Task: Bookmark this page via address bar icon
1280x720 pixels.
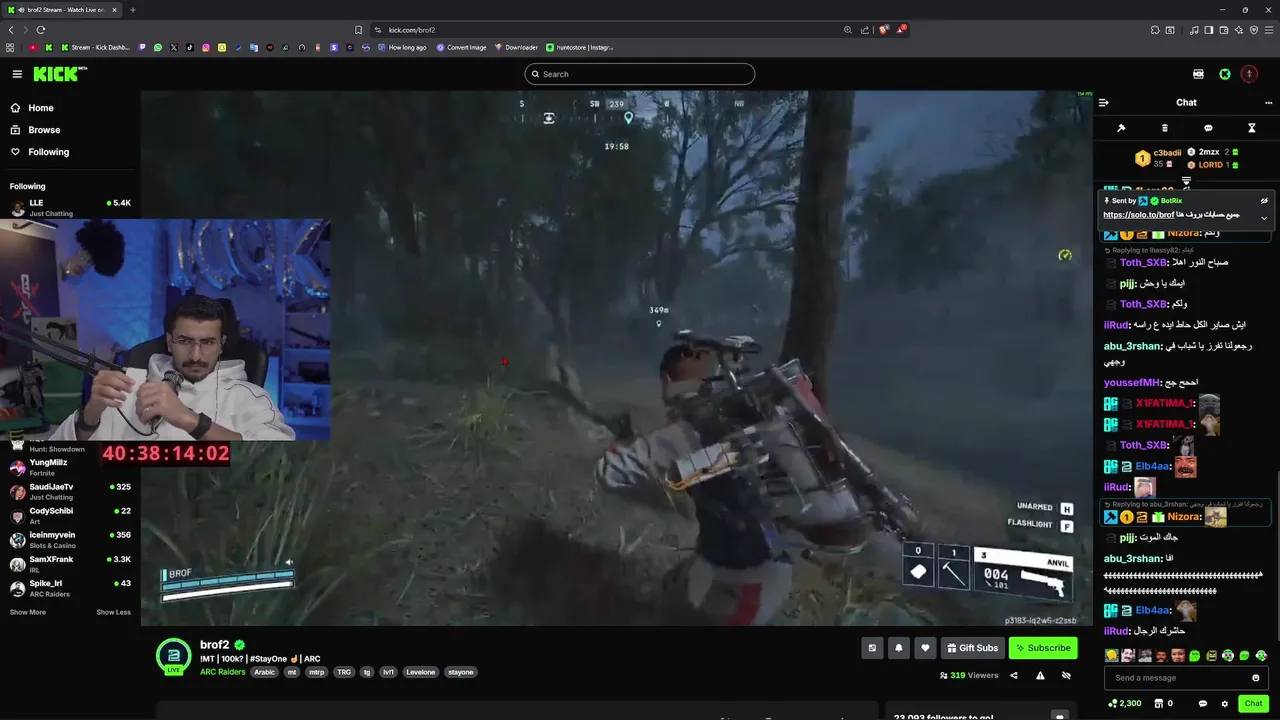Action: tap(359, 30)
